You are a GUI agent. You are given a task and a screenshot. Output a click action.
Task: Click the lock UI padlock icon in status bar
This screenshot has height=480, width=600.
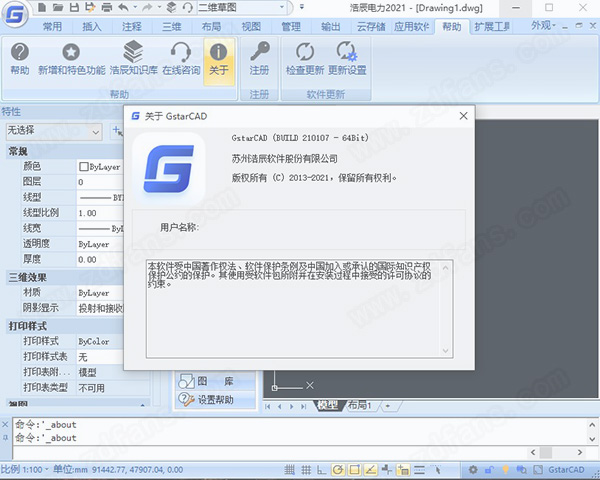[489, 470]
